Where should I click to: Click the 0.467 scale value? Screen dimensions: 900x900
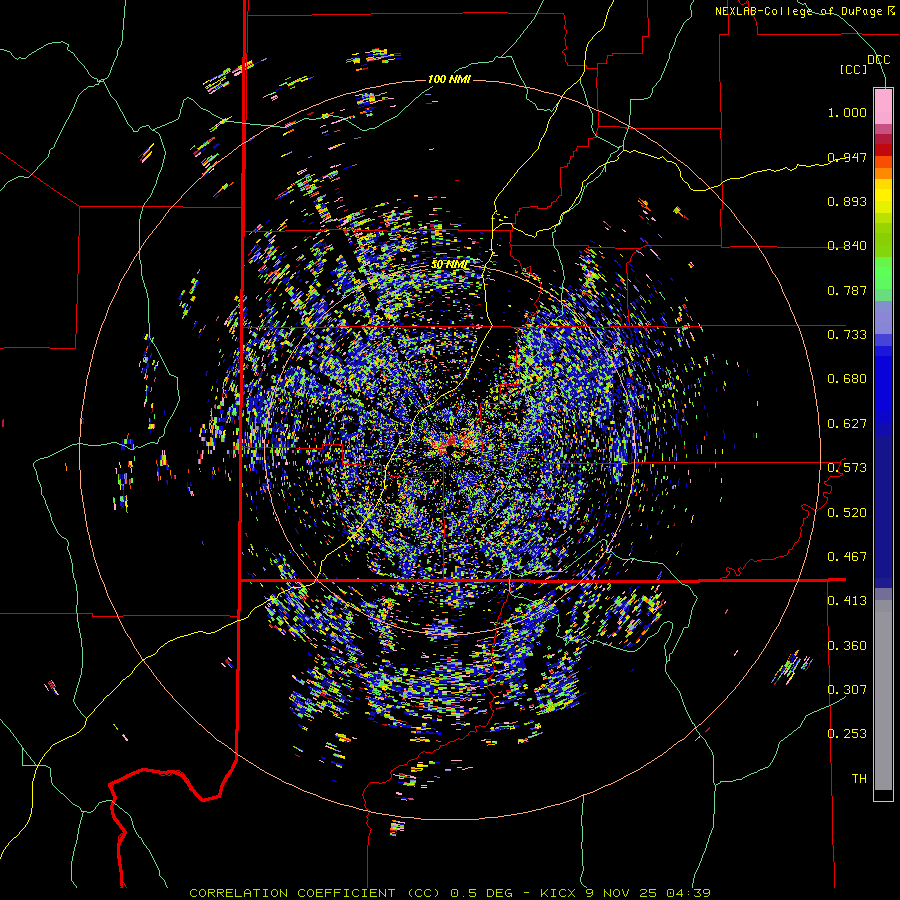coord(847,557)
